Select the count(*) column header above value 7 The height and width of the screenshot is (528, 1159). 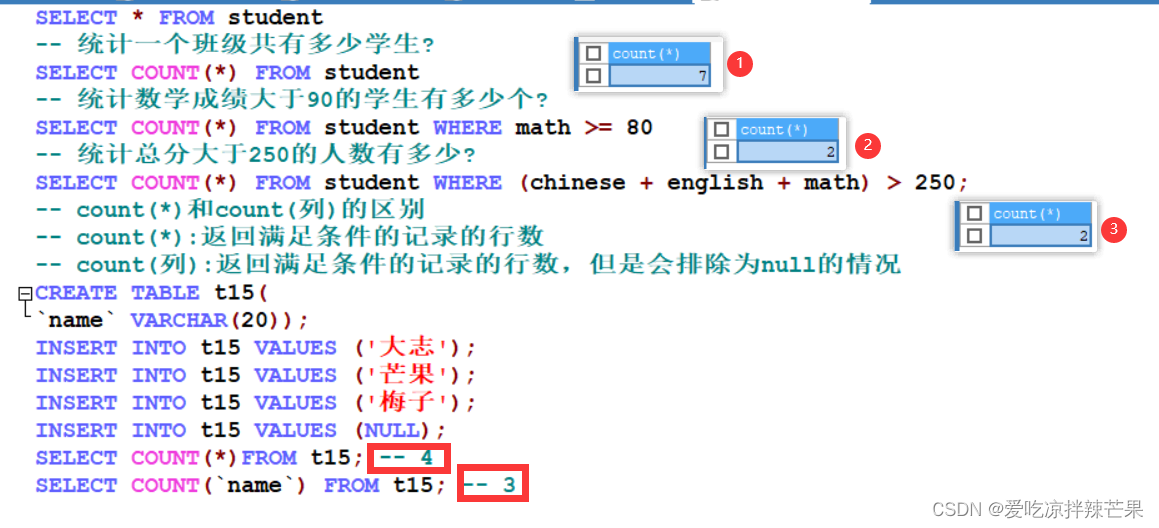click(x=660, y=54)
